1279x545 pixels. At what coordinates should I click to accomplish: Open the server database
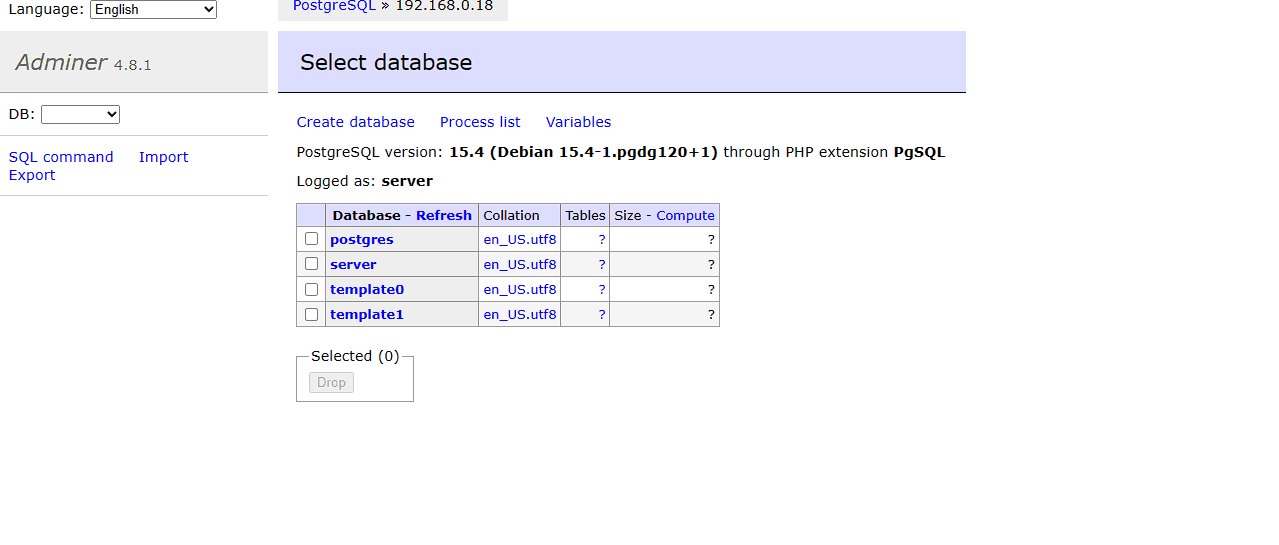pyautogui.click(x=353, y=264)
